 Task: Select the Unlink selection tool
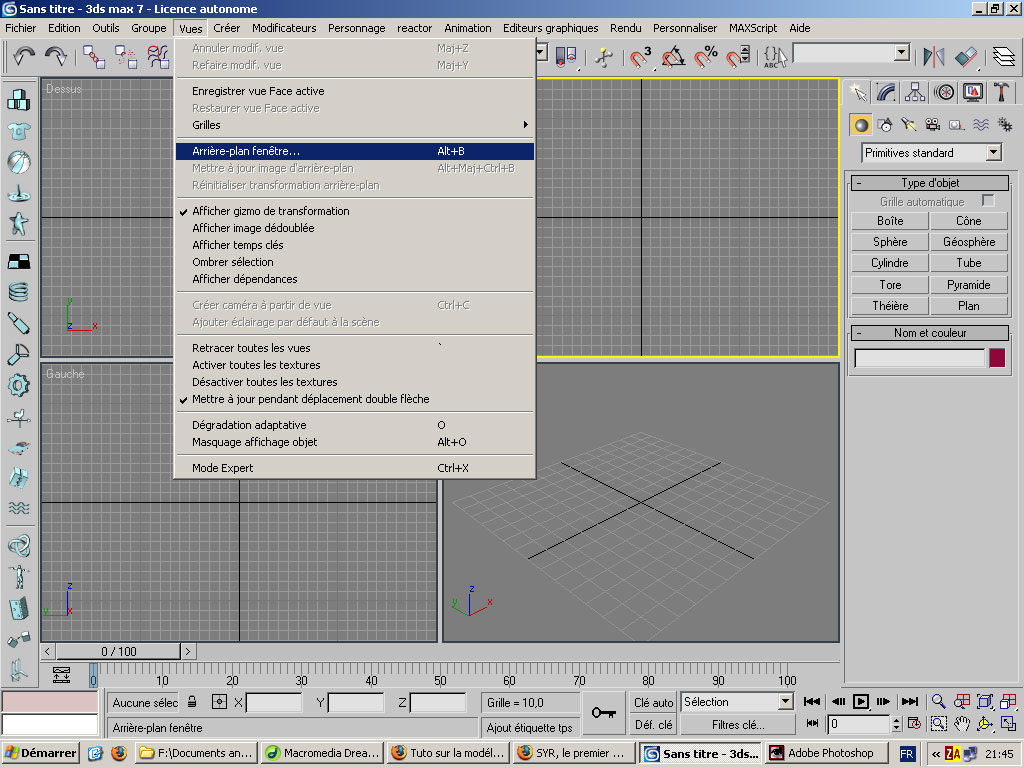coord(126,57)
